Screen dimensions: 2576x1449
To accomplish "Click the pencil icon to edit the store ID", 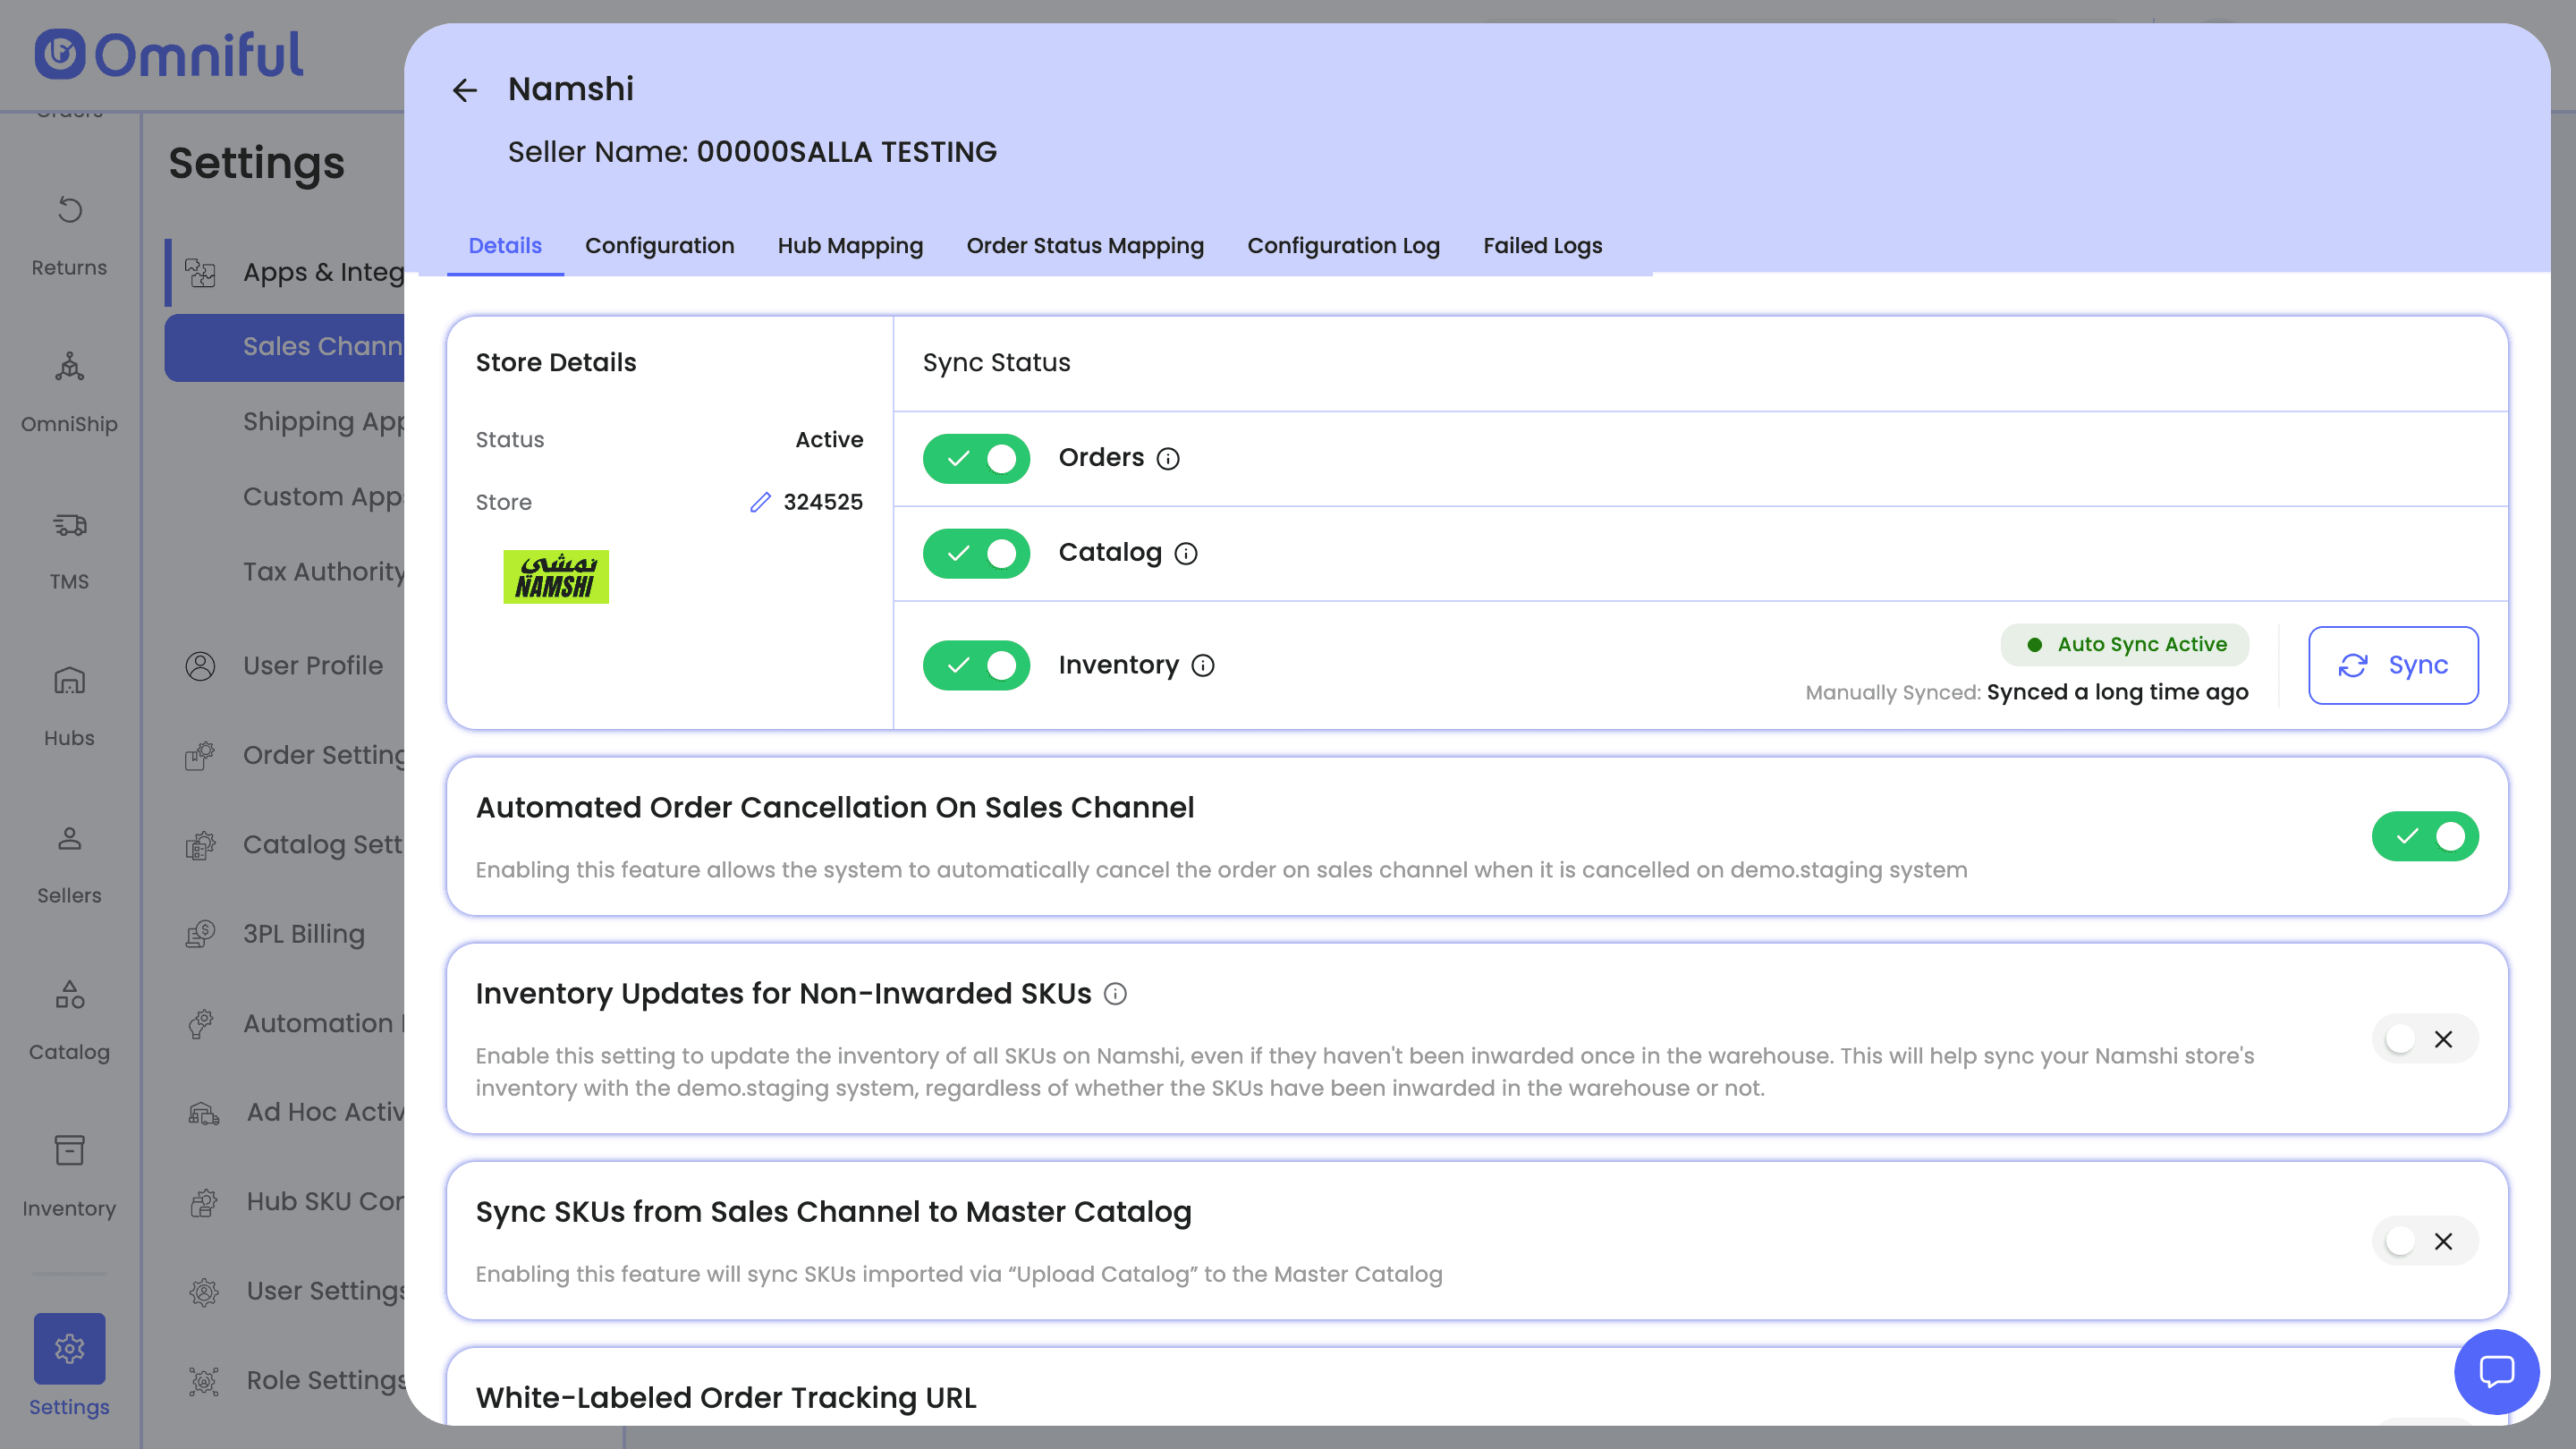I will (760, 502).
